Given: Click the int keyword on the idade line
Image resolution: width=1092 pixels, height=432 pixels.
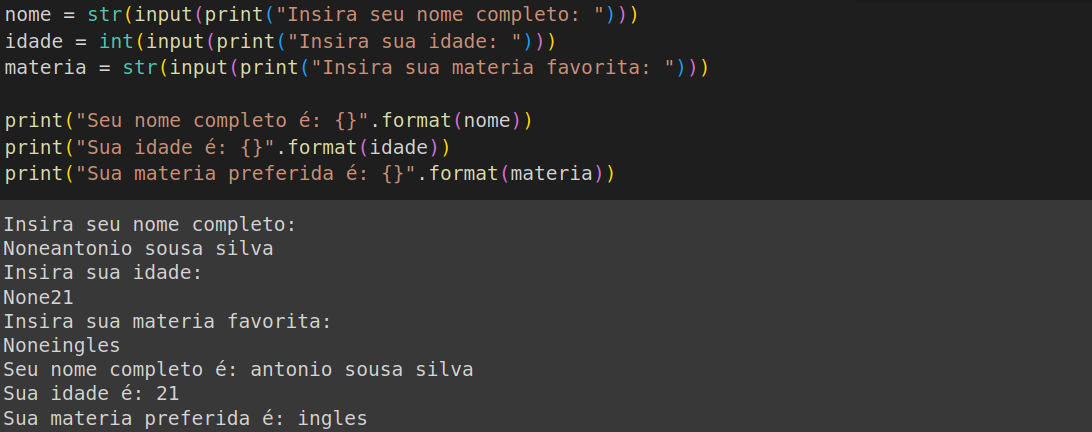Looking at the screenshot, I should coord(117,41).
